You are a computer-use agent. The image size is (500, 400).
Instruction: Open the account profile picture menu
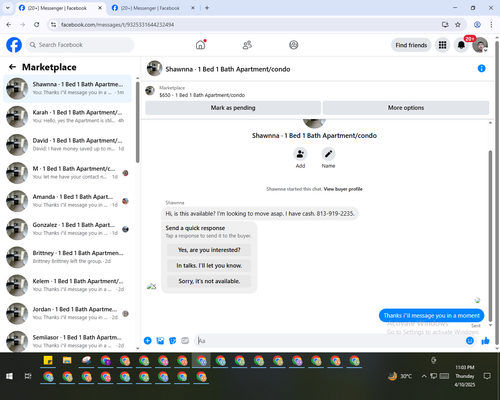coord(480,45)
